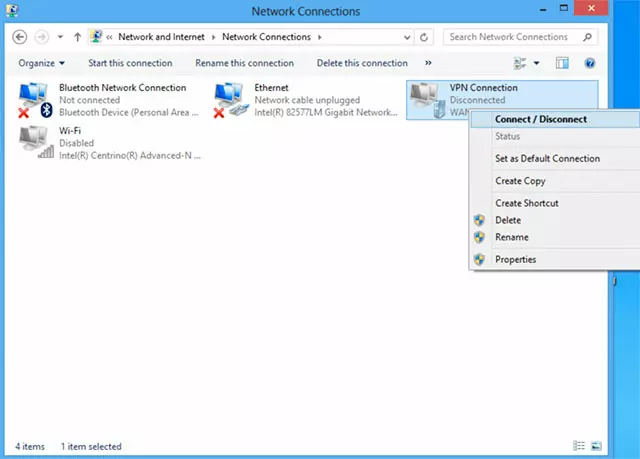Expand the Organize dropdown menu
640x459 pixels.
click(x=41, y=63)
